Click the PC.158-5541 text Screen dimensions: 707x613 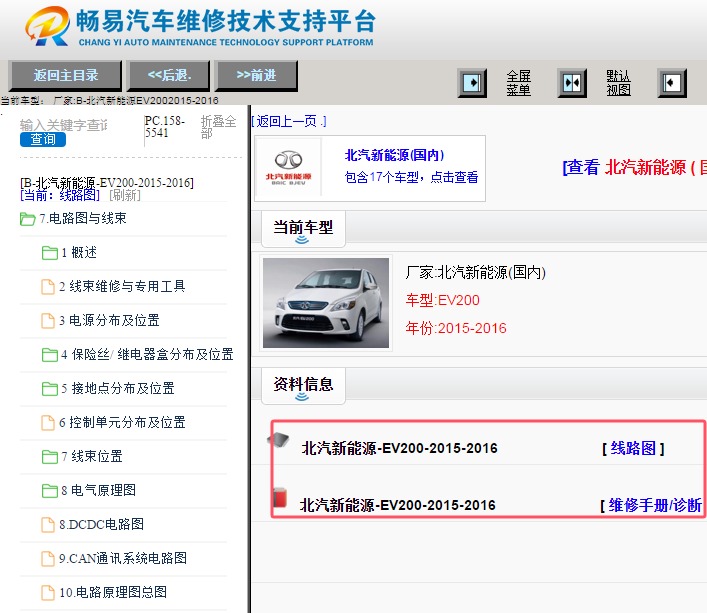[165, 127]
